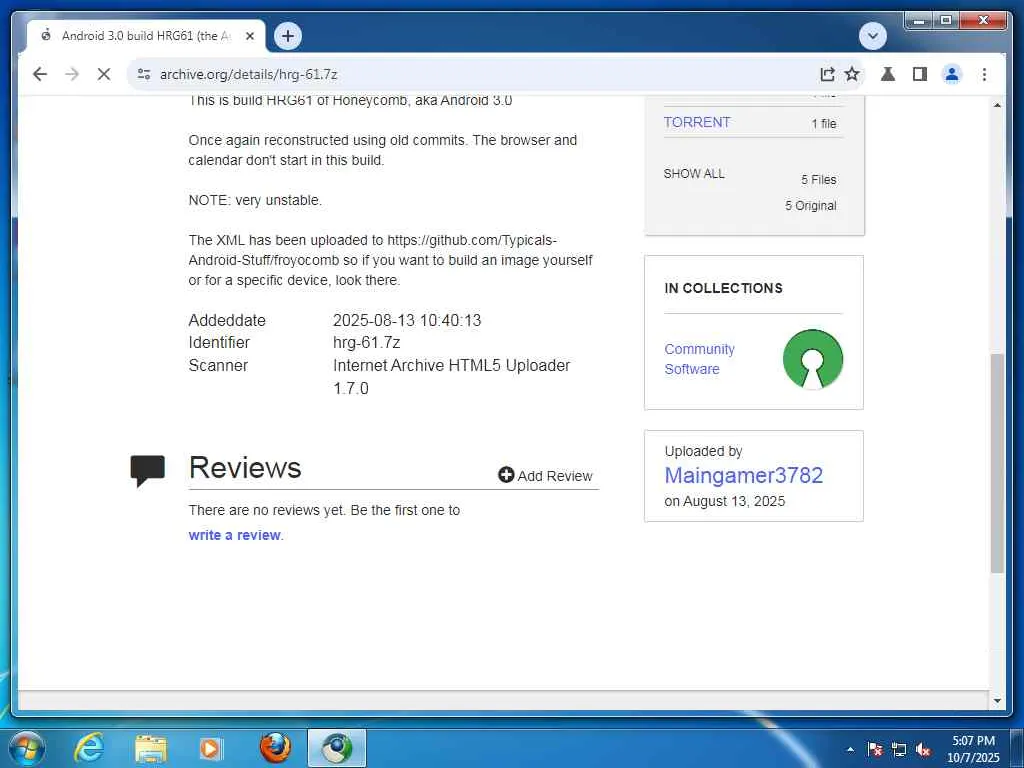Open uploader Maingamer3782 profile
The height and width of the screenshot is (768, 1024).
[x=743, y=475]
